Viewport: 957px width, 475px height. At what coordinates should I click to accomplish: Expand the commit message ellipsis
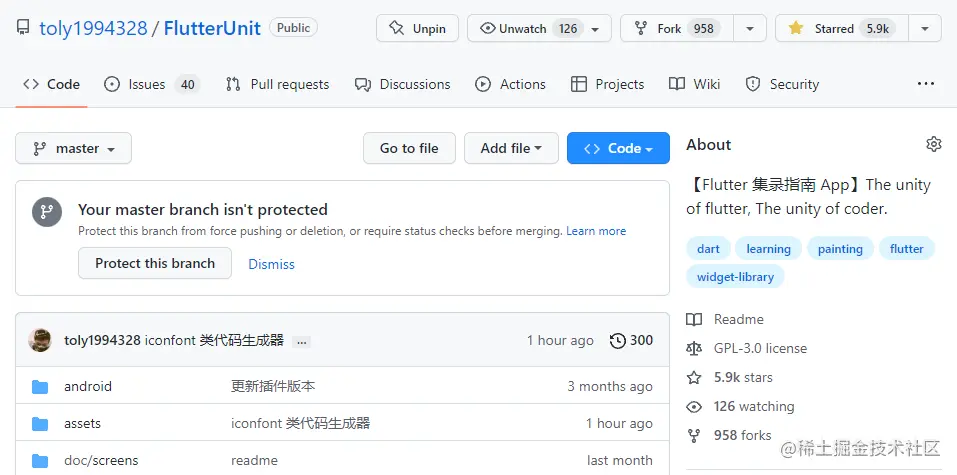coord(302,341)
